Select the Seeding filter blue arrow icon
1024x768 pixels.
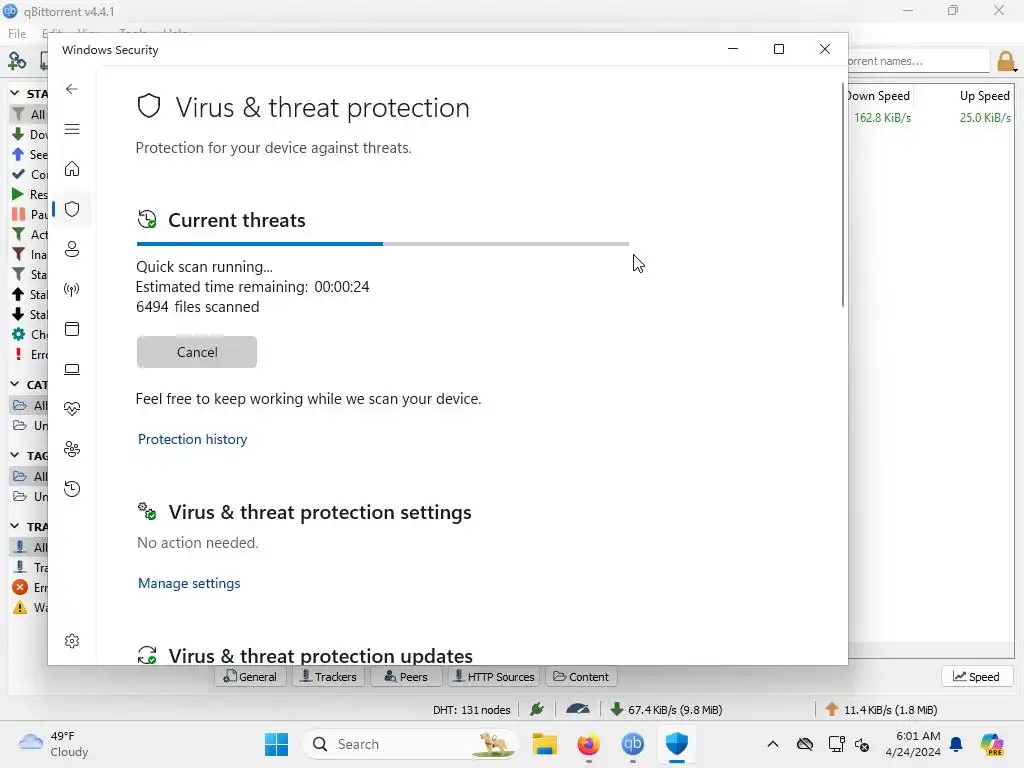coord(18,155)
